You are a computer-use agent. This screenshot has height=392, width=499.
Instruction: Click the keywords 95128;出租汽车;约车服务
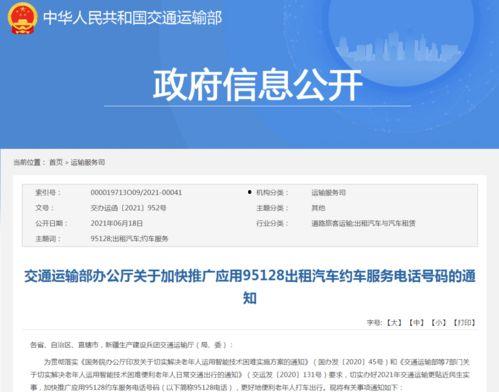(x=129, y=239)
